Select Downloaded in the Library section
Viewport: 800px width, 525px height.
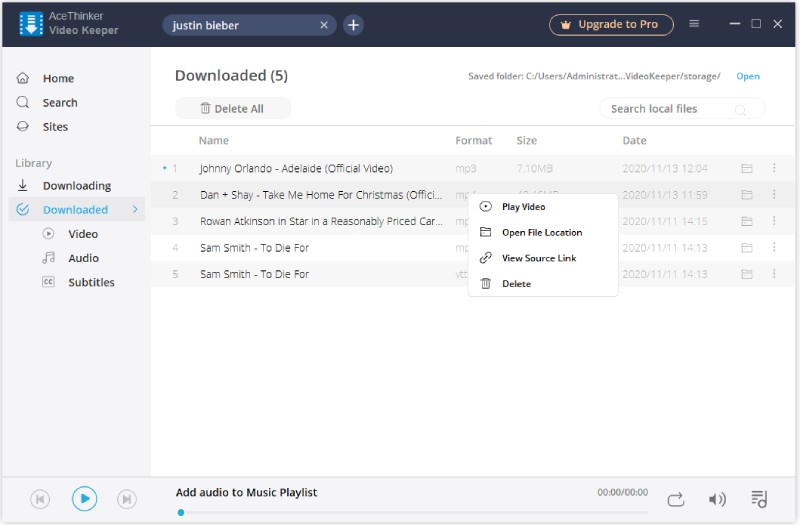(x=75, y=210)
